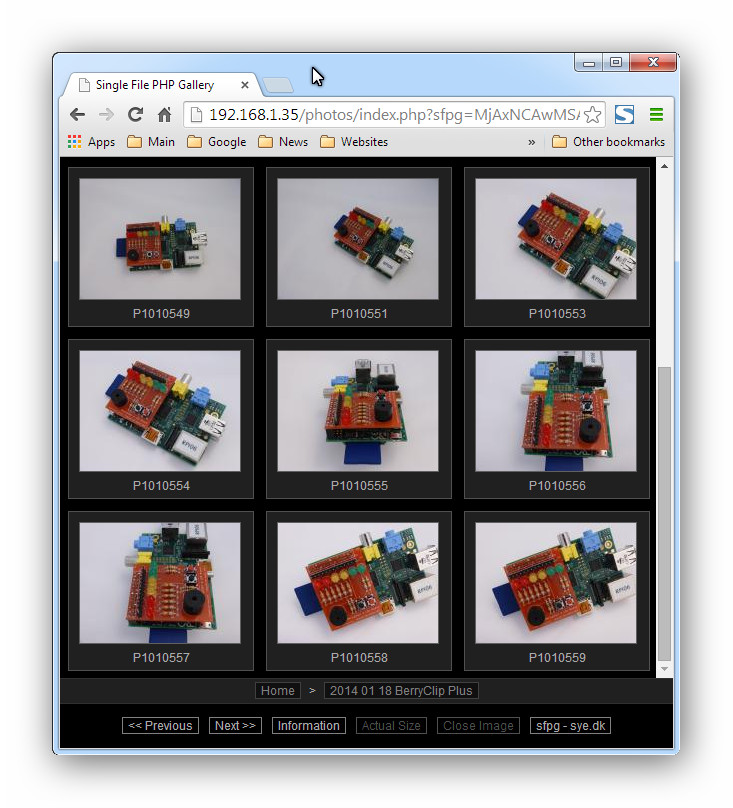Open thumbnail P1010555
733x808 pixels.
(x=358, y=411)
